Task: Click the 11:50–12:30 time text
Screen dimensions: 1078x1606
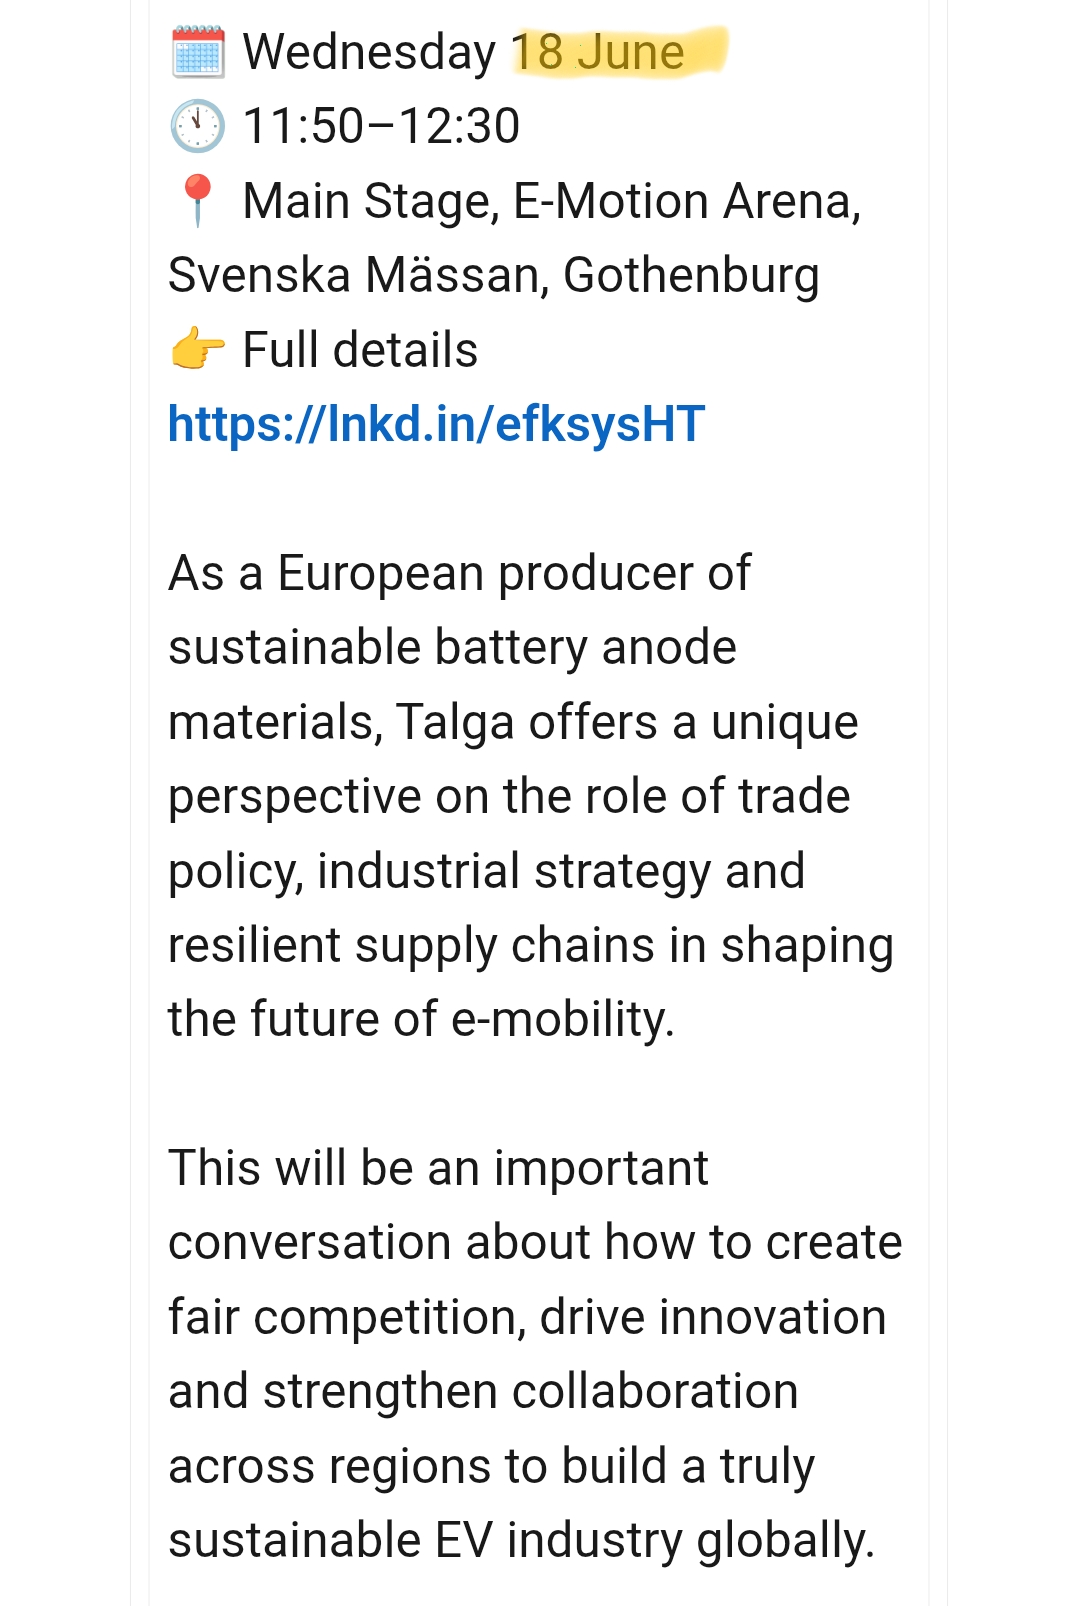Action: pos(381,126)
